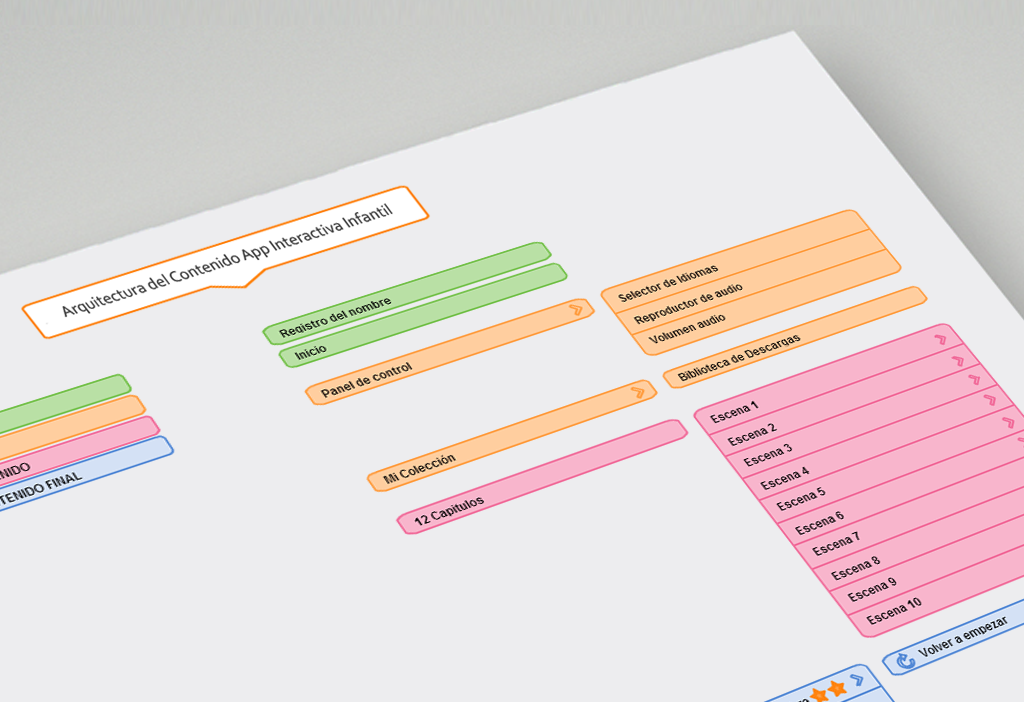
Task: Click the Arquitectura del Contenido title callout
Action: pyautogui.click(x=227, y=261)
